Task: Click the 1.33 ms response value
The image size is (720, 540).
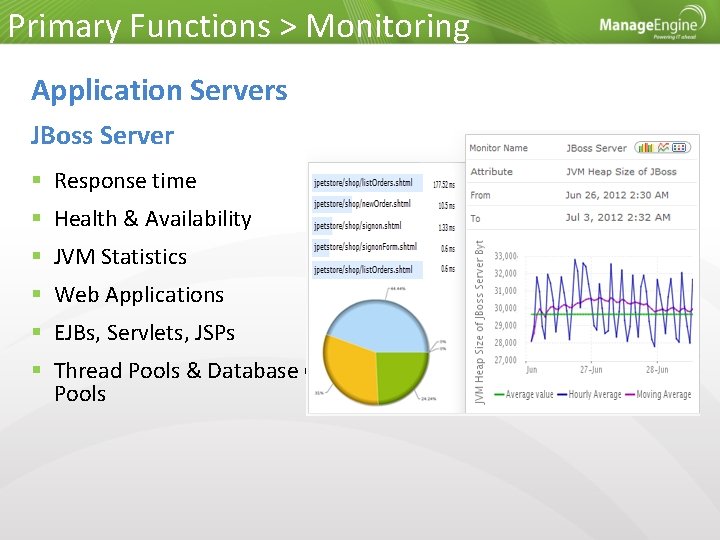Action: tap(446, 228)
